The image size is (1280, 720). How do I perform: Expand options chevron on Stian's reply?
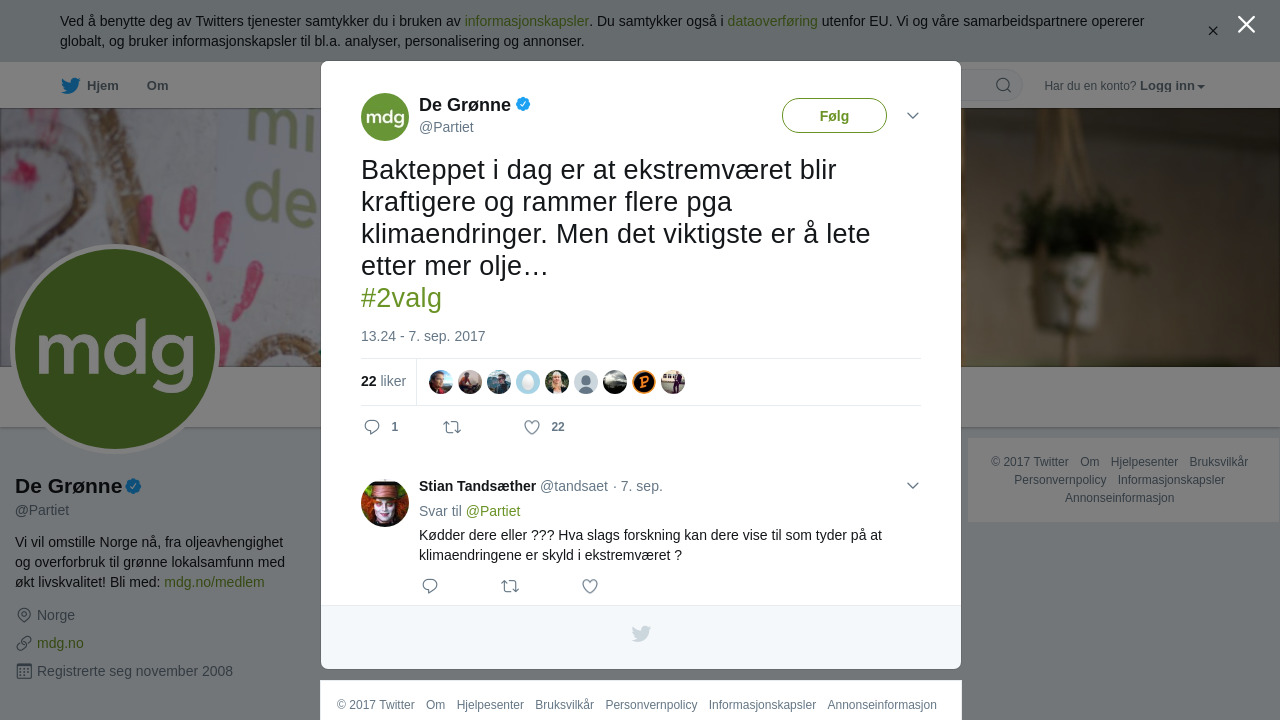[913, 485]
